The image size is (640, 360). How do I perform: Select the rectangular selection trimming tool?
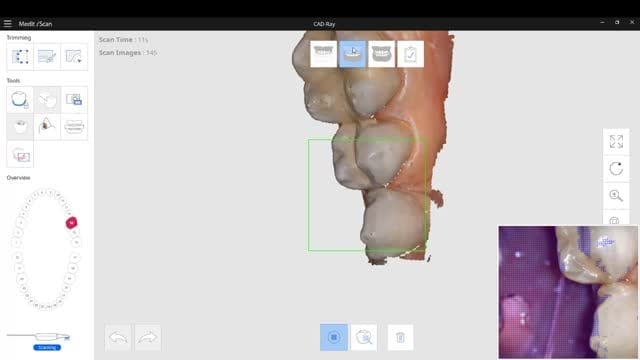[x=20, y=57]
